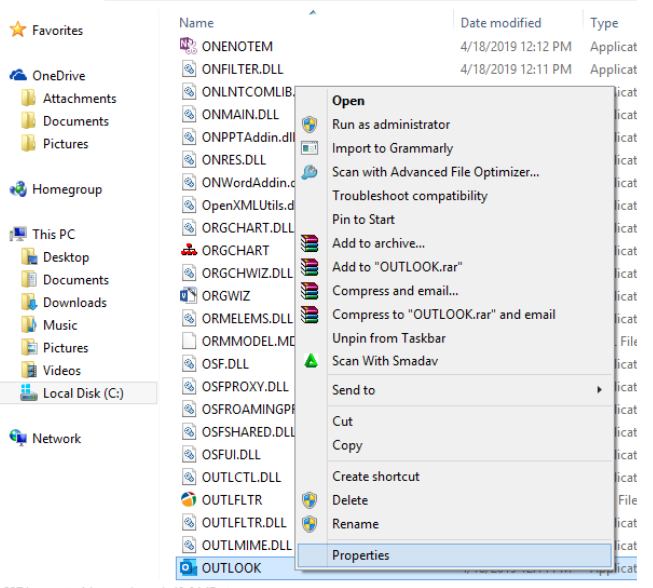Select Scan With Smadav

[x=385, y=361]
